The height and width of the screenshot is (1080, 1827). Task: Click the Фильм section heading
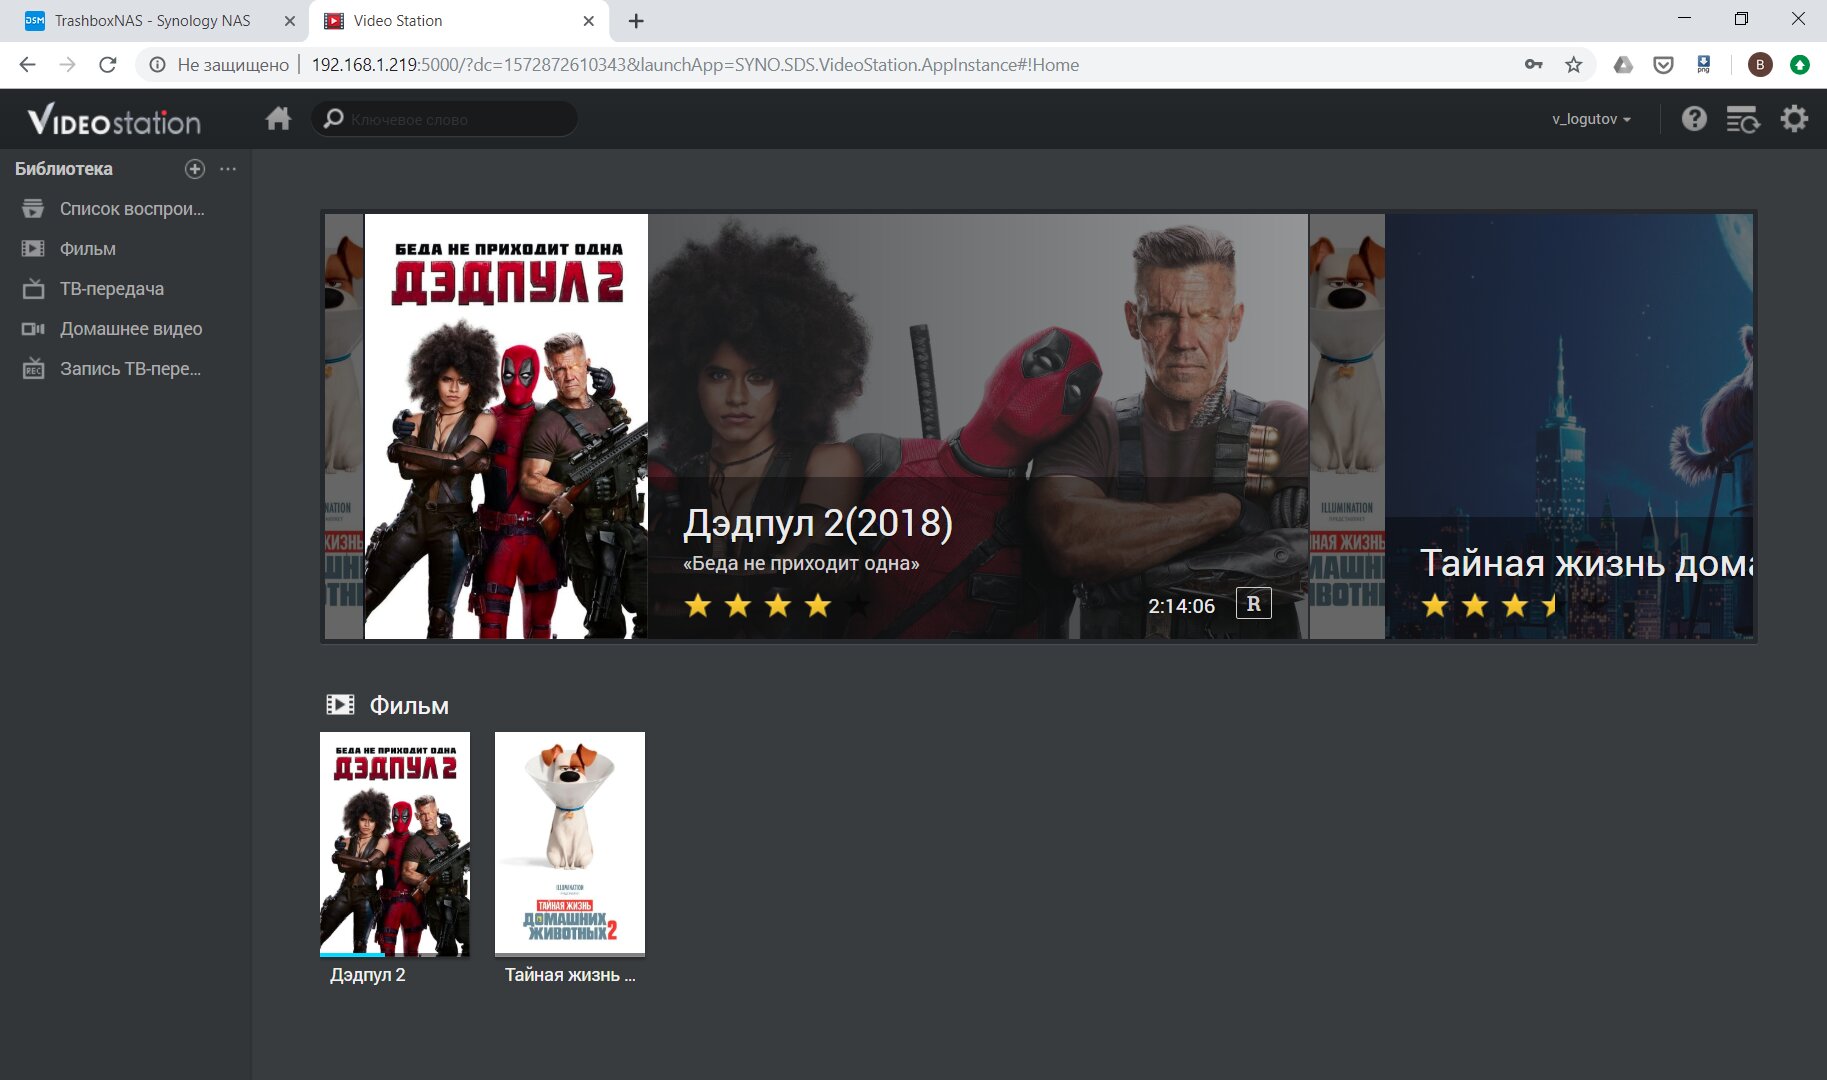point(409,706)
